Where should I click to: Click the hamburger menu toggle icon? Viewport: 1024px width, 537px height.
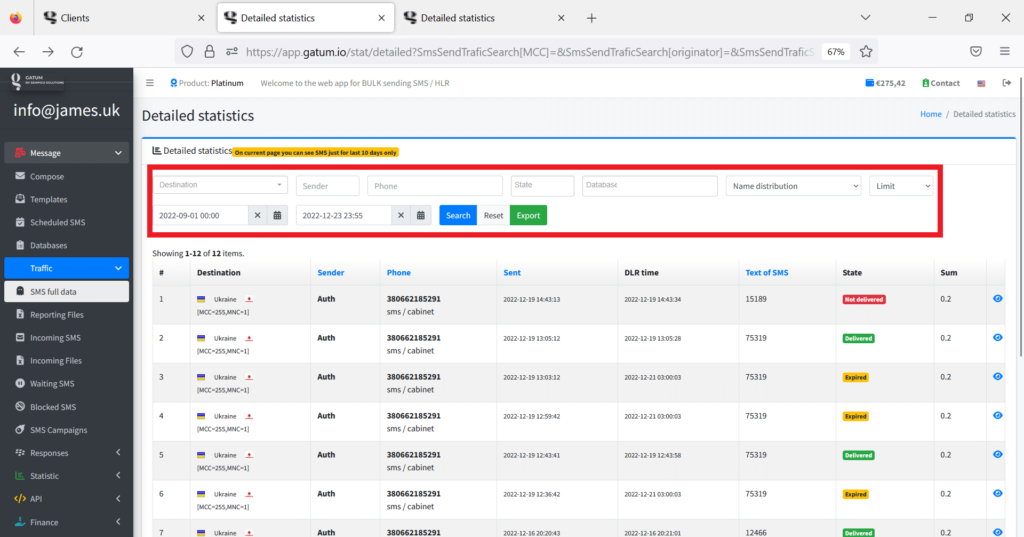150,83
